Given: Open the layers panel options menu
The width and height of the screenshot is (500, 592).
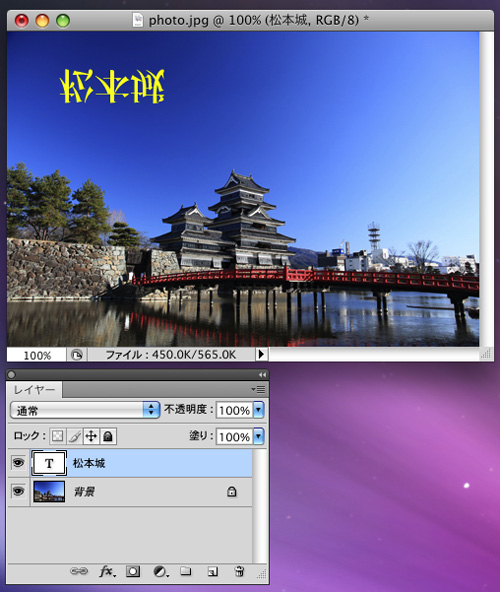Looking at the screenshot, I should pyautogui.click(x=258, y=389).
